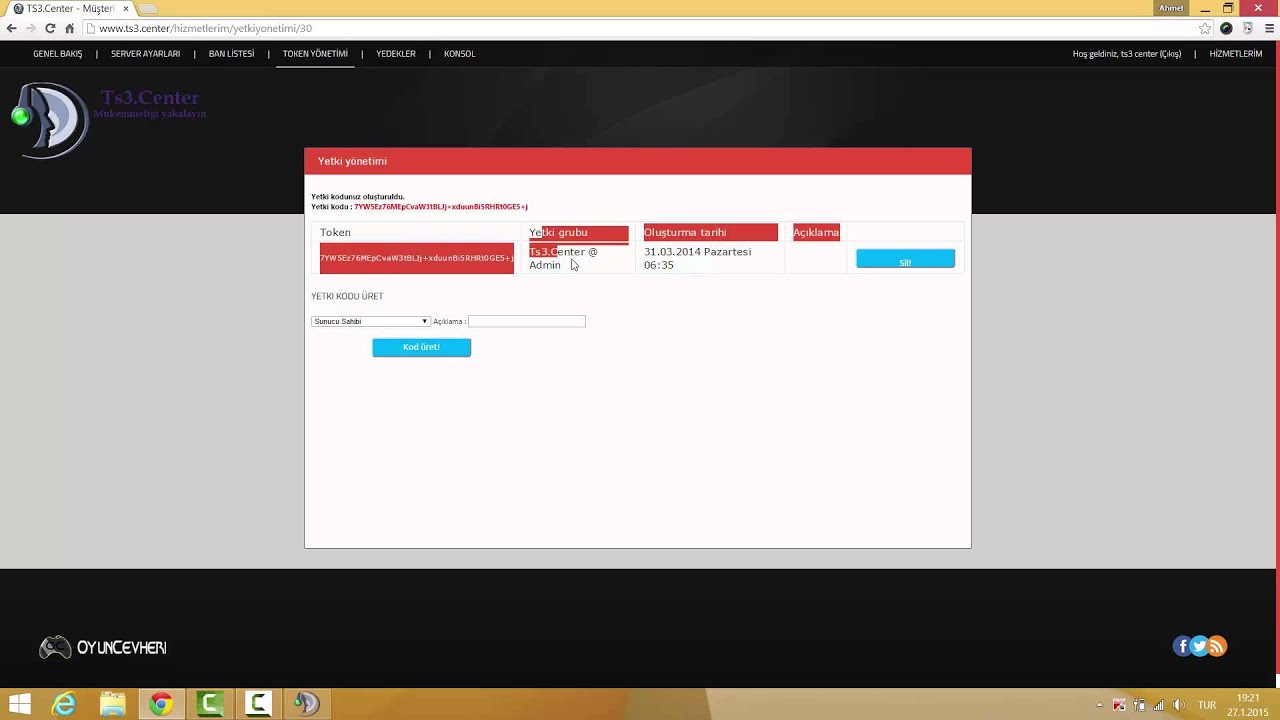Show hidden system tray icons
Image resolution: width=1280 pixels, height=720 pixels.
click(1099, 705)
